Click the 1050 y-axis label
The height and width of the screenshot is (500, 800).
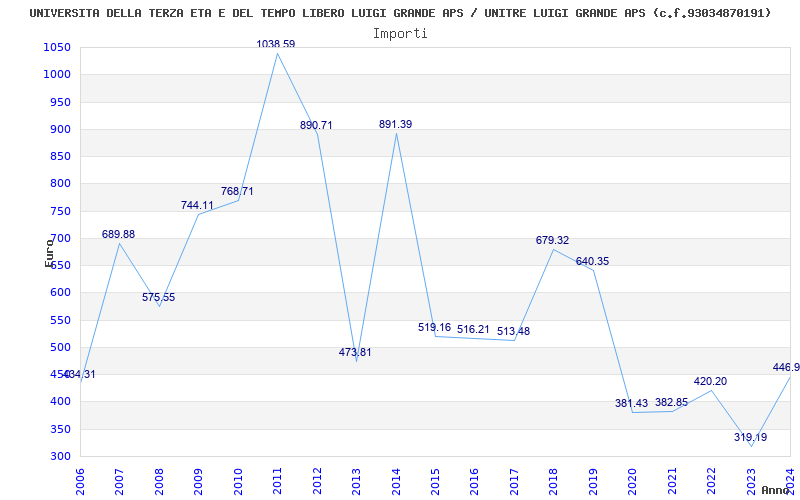tap(60, 47)
